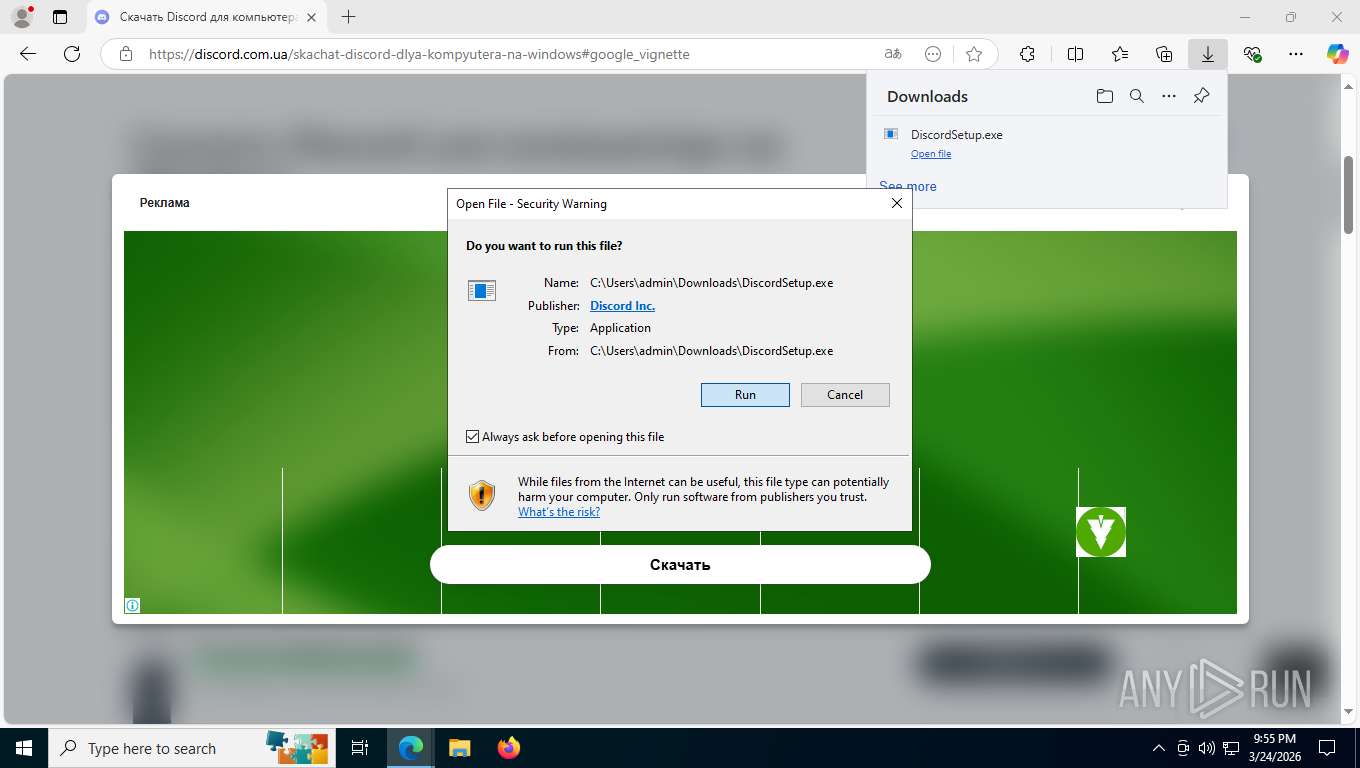The image size is (1360, 768).
Task: Reload the page with the refresh icon
Action: [72, 54]
